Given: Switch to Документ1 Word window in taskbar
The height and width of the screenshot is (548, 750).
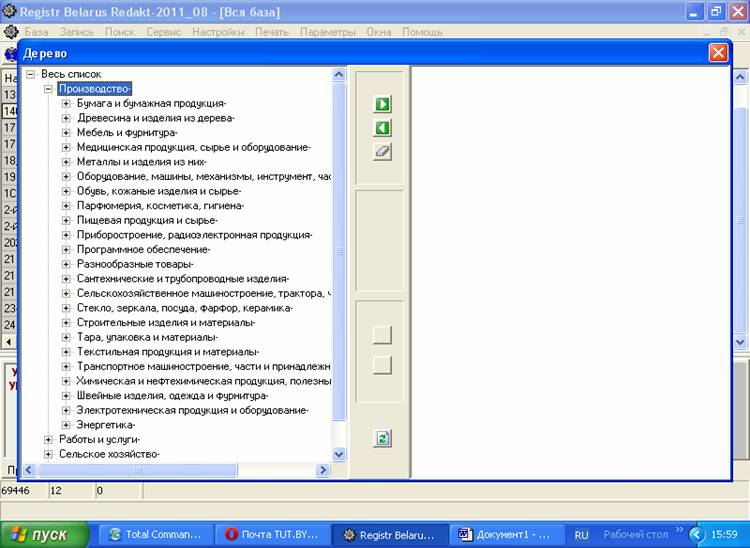Looking at the screenshot, I should click(x=505, y=534).
